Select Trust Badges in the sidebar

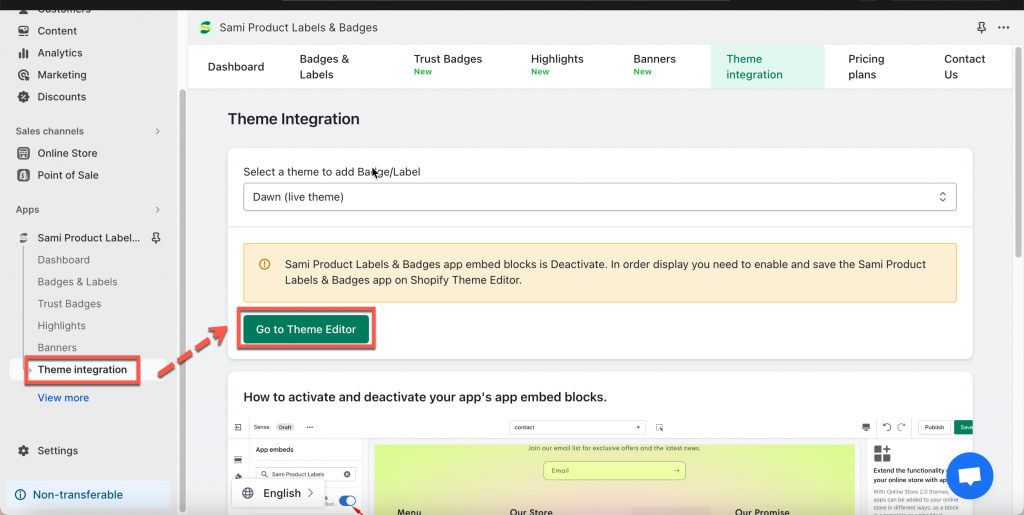pos(69,304)
